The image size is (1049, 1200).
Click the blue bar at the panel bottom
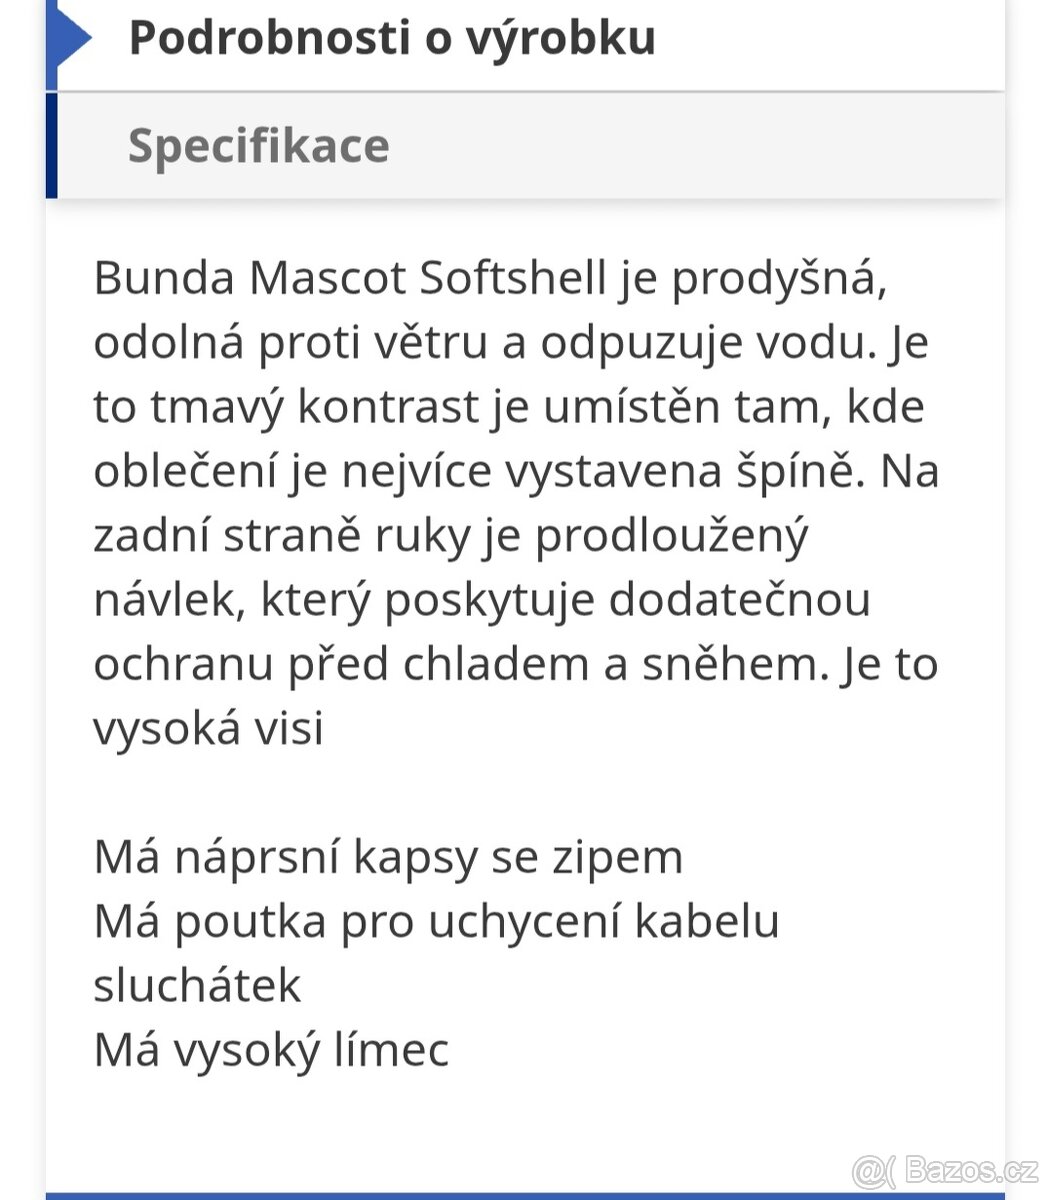tap(525, 1196)
